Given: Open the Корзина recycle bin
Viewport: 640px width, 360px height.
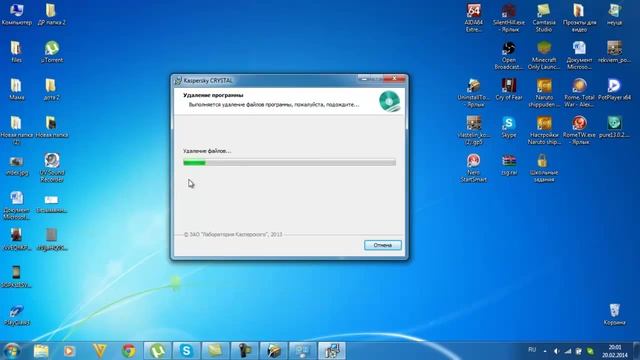Looking at the screenshot, I should 614,314.
